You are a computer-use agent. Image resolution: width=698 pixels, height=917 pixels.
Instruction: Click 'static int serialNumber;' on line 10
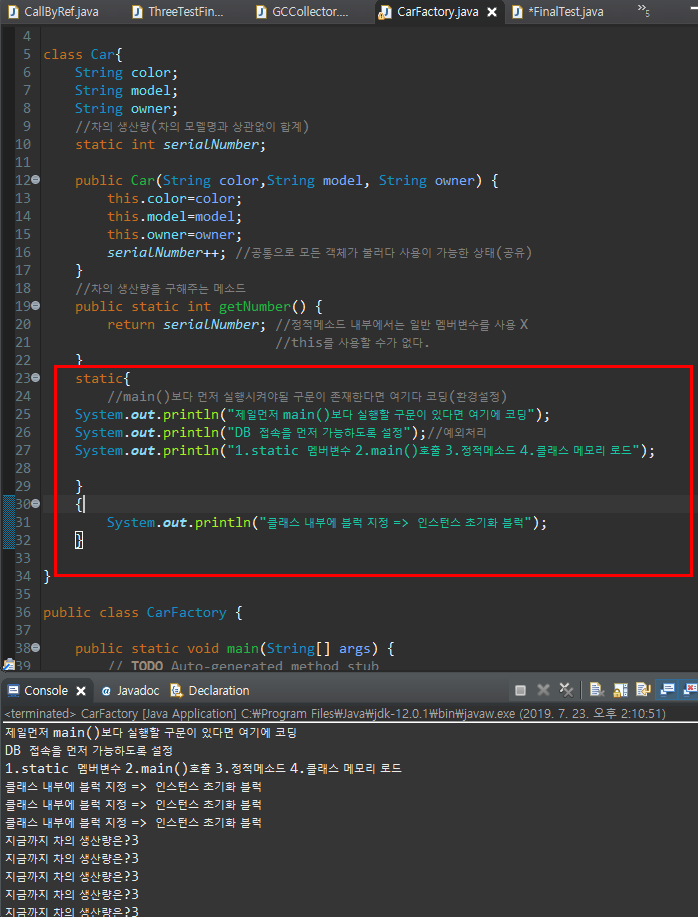[x=171, y=144]
